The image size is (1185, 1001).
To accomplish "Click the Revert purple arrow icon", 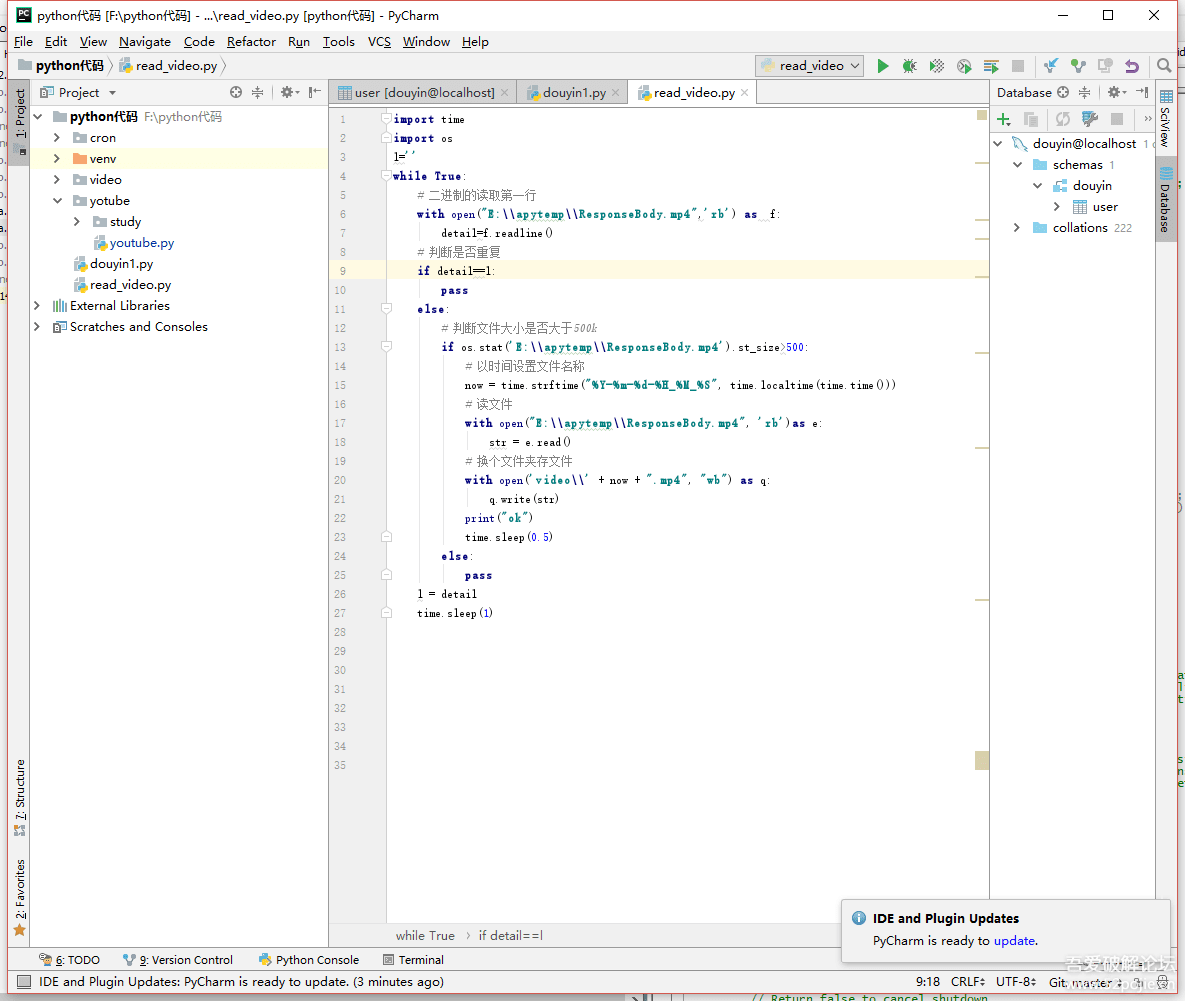I will 1131,66.
